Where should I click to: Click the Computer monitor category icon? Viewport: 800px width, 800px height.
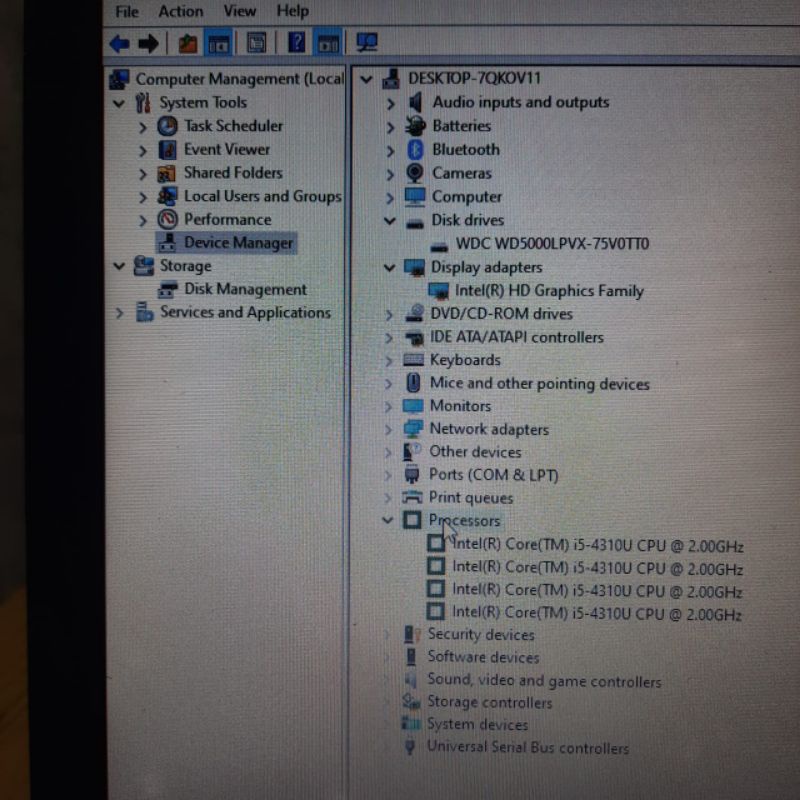coord(415,197)
